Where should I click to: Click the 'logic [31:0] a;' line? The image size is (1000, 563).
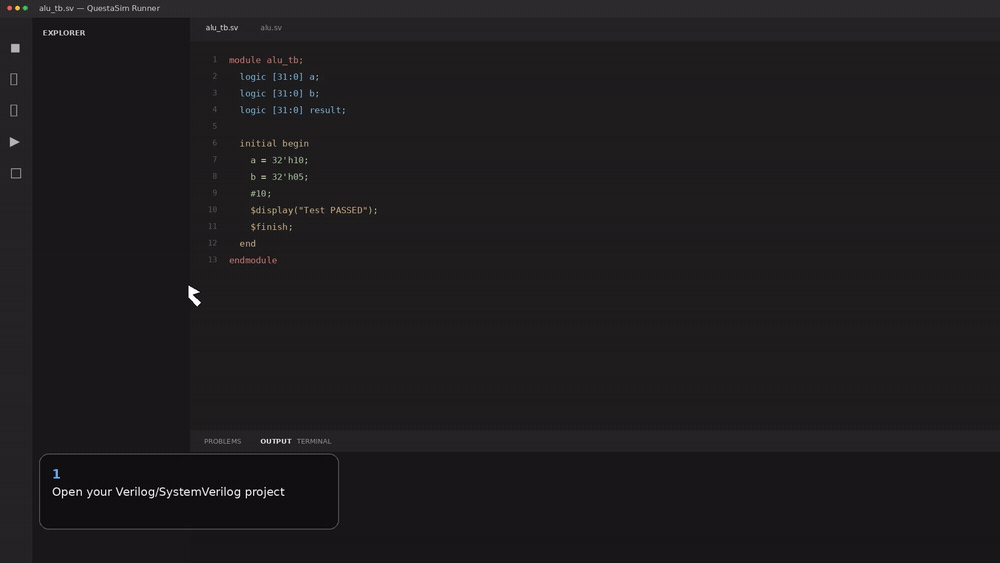279,77
